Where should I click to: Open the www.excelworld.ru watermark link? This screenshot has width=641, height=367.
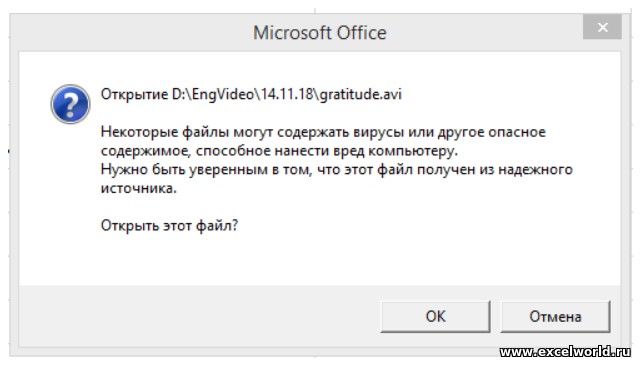click(x=565, y=351)
